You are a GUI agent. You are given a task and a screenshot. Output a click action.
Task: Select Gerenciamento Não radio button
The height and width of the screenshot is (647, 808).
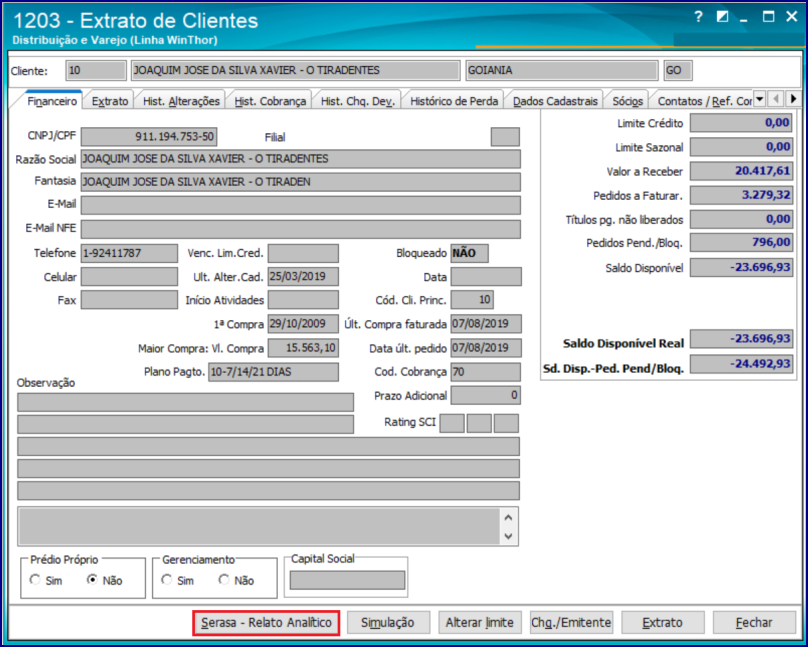pos(224,580)
